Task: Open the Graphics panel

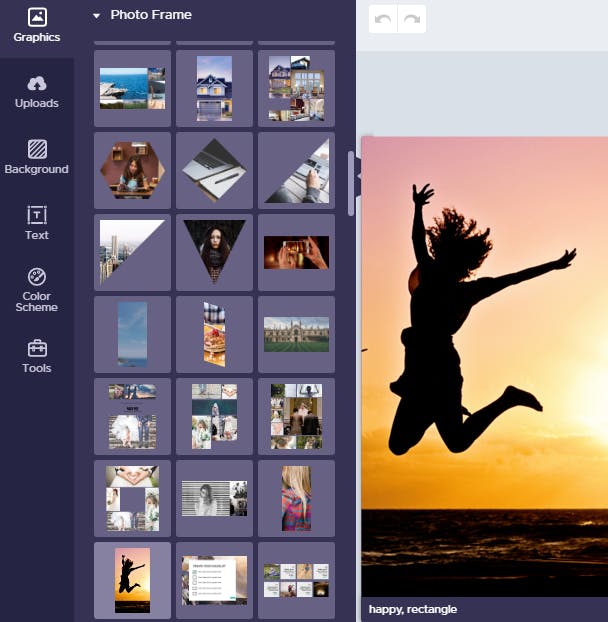Action: click(36, 26)
